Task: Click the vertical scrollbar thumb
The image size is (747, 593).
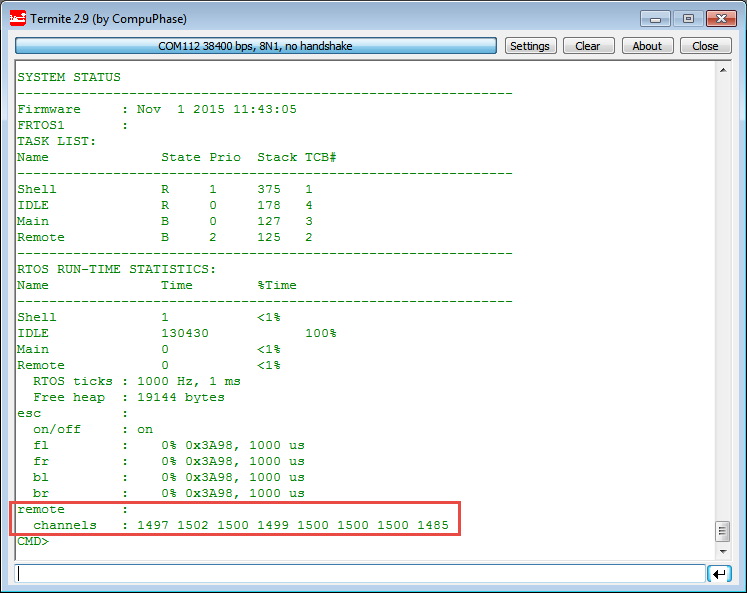Action: pos(723,531)
